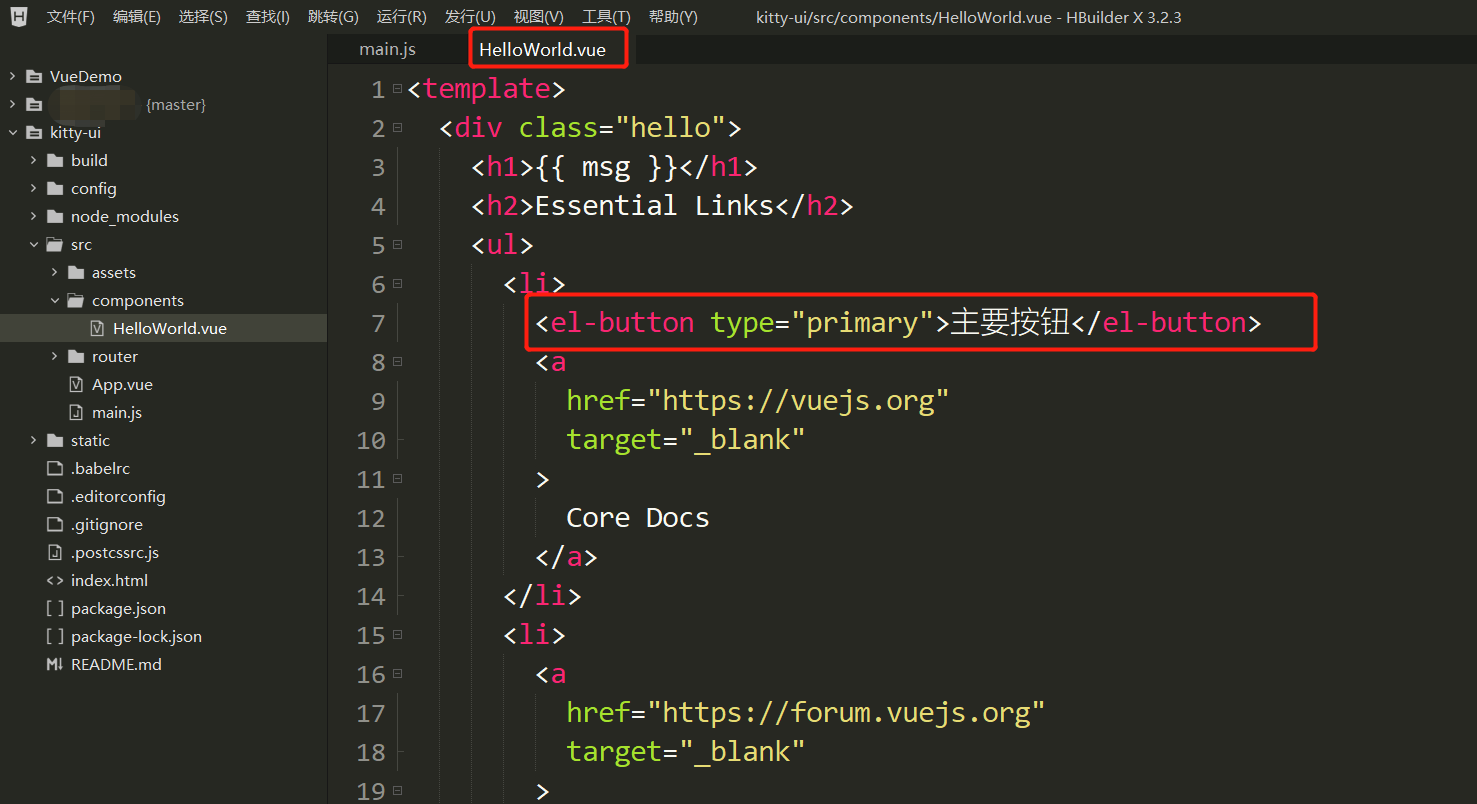
Task: Click line number 7 in the editor gutter
Action: (x=378, y=322)
